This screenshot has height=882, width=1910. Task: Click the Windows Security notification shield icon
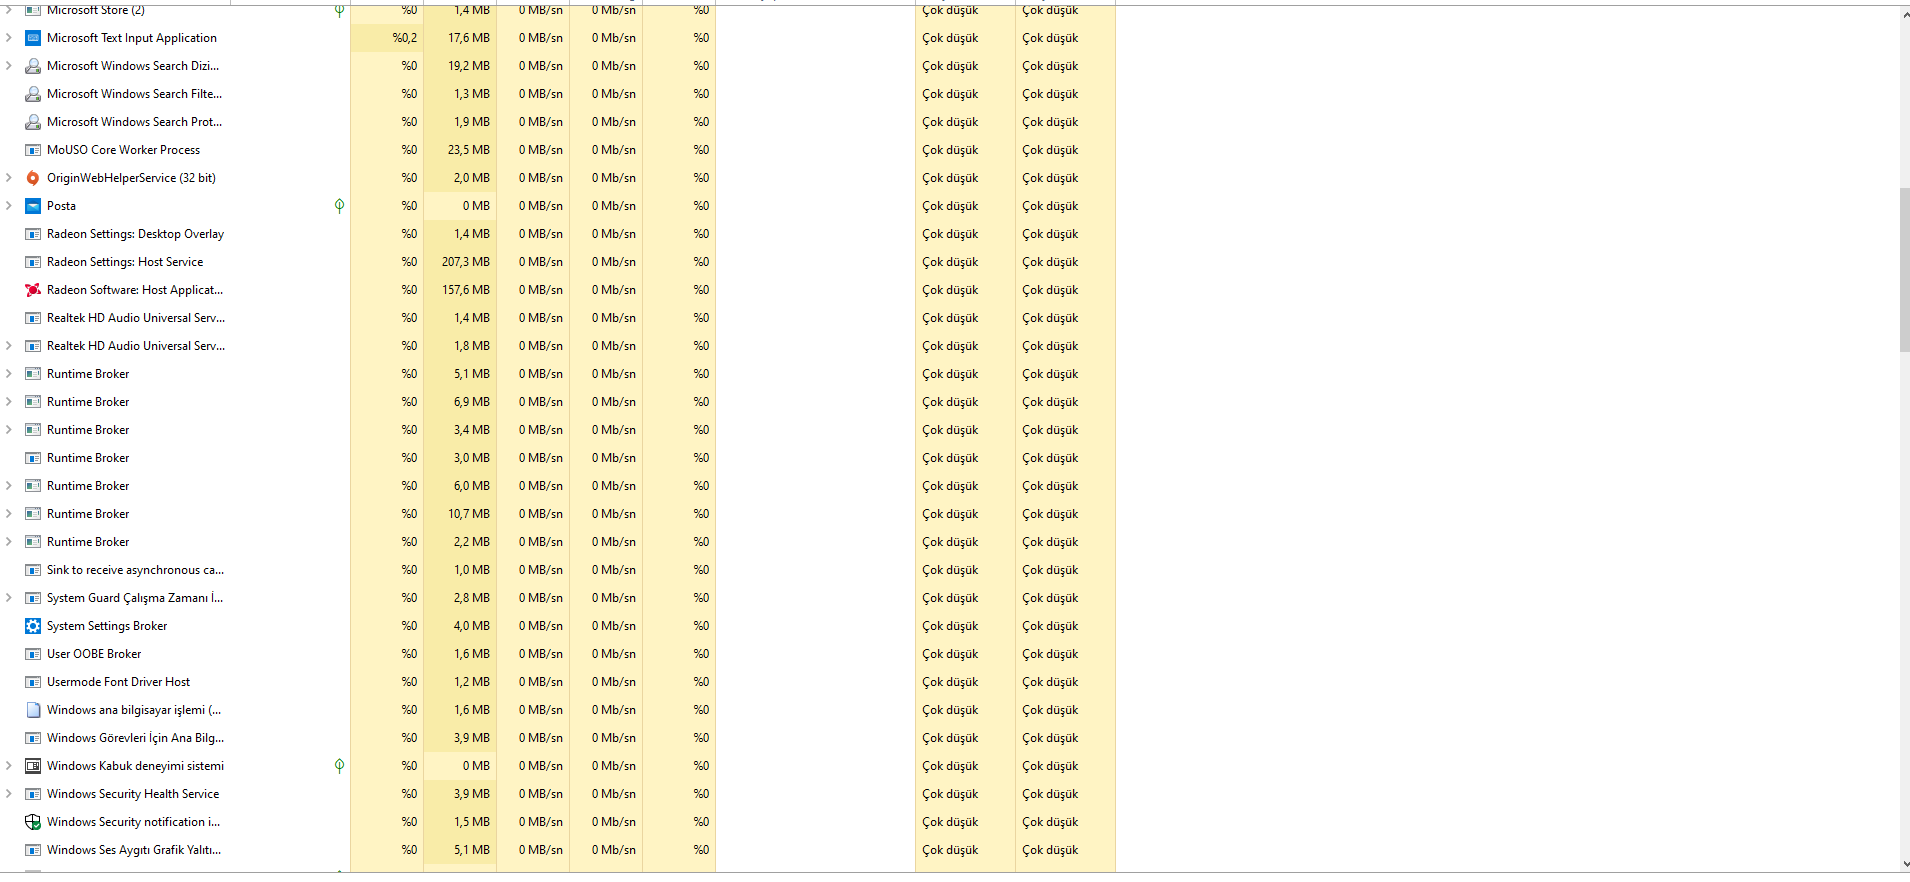click(33, 822)
